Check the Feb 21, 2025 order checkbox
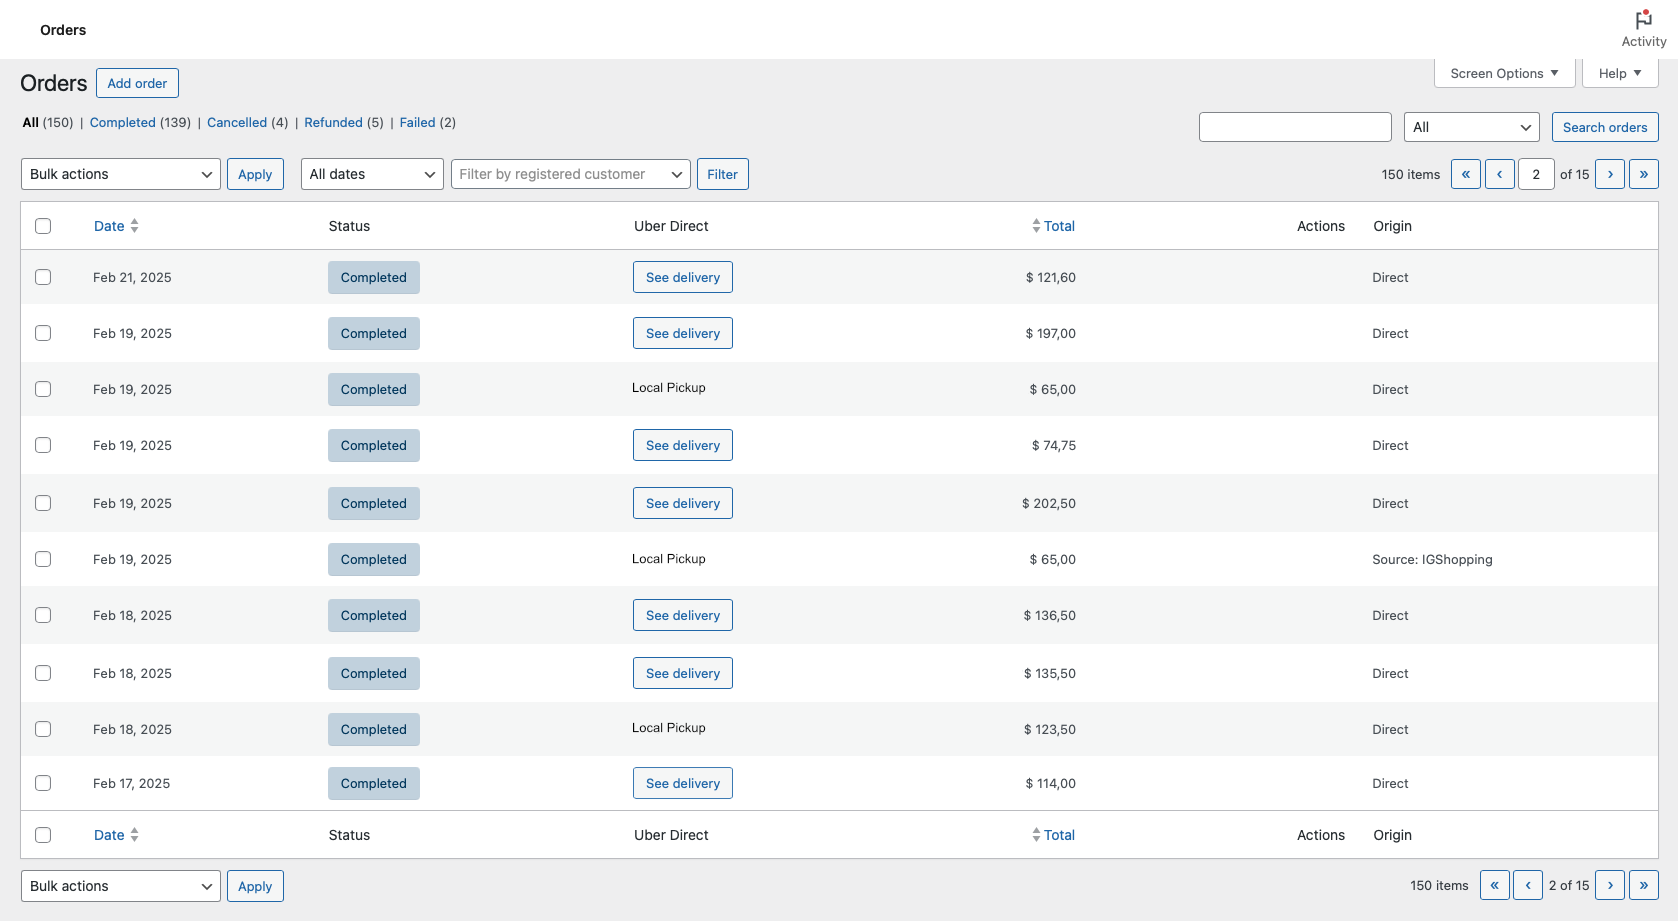The width and height of the screenshot is (1678, 921). (43, 277)
